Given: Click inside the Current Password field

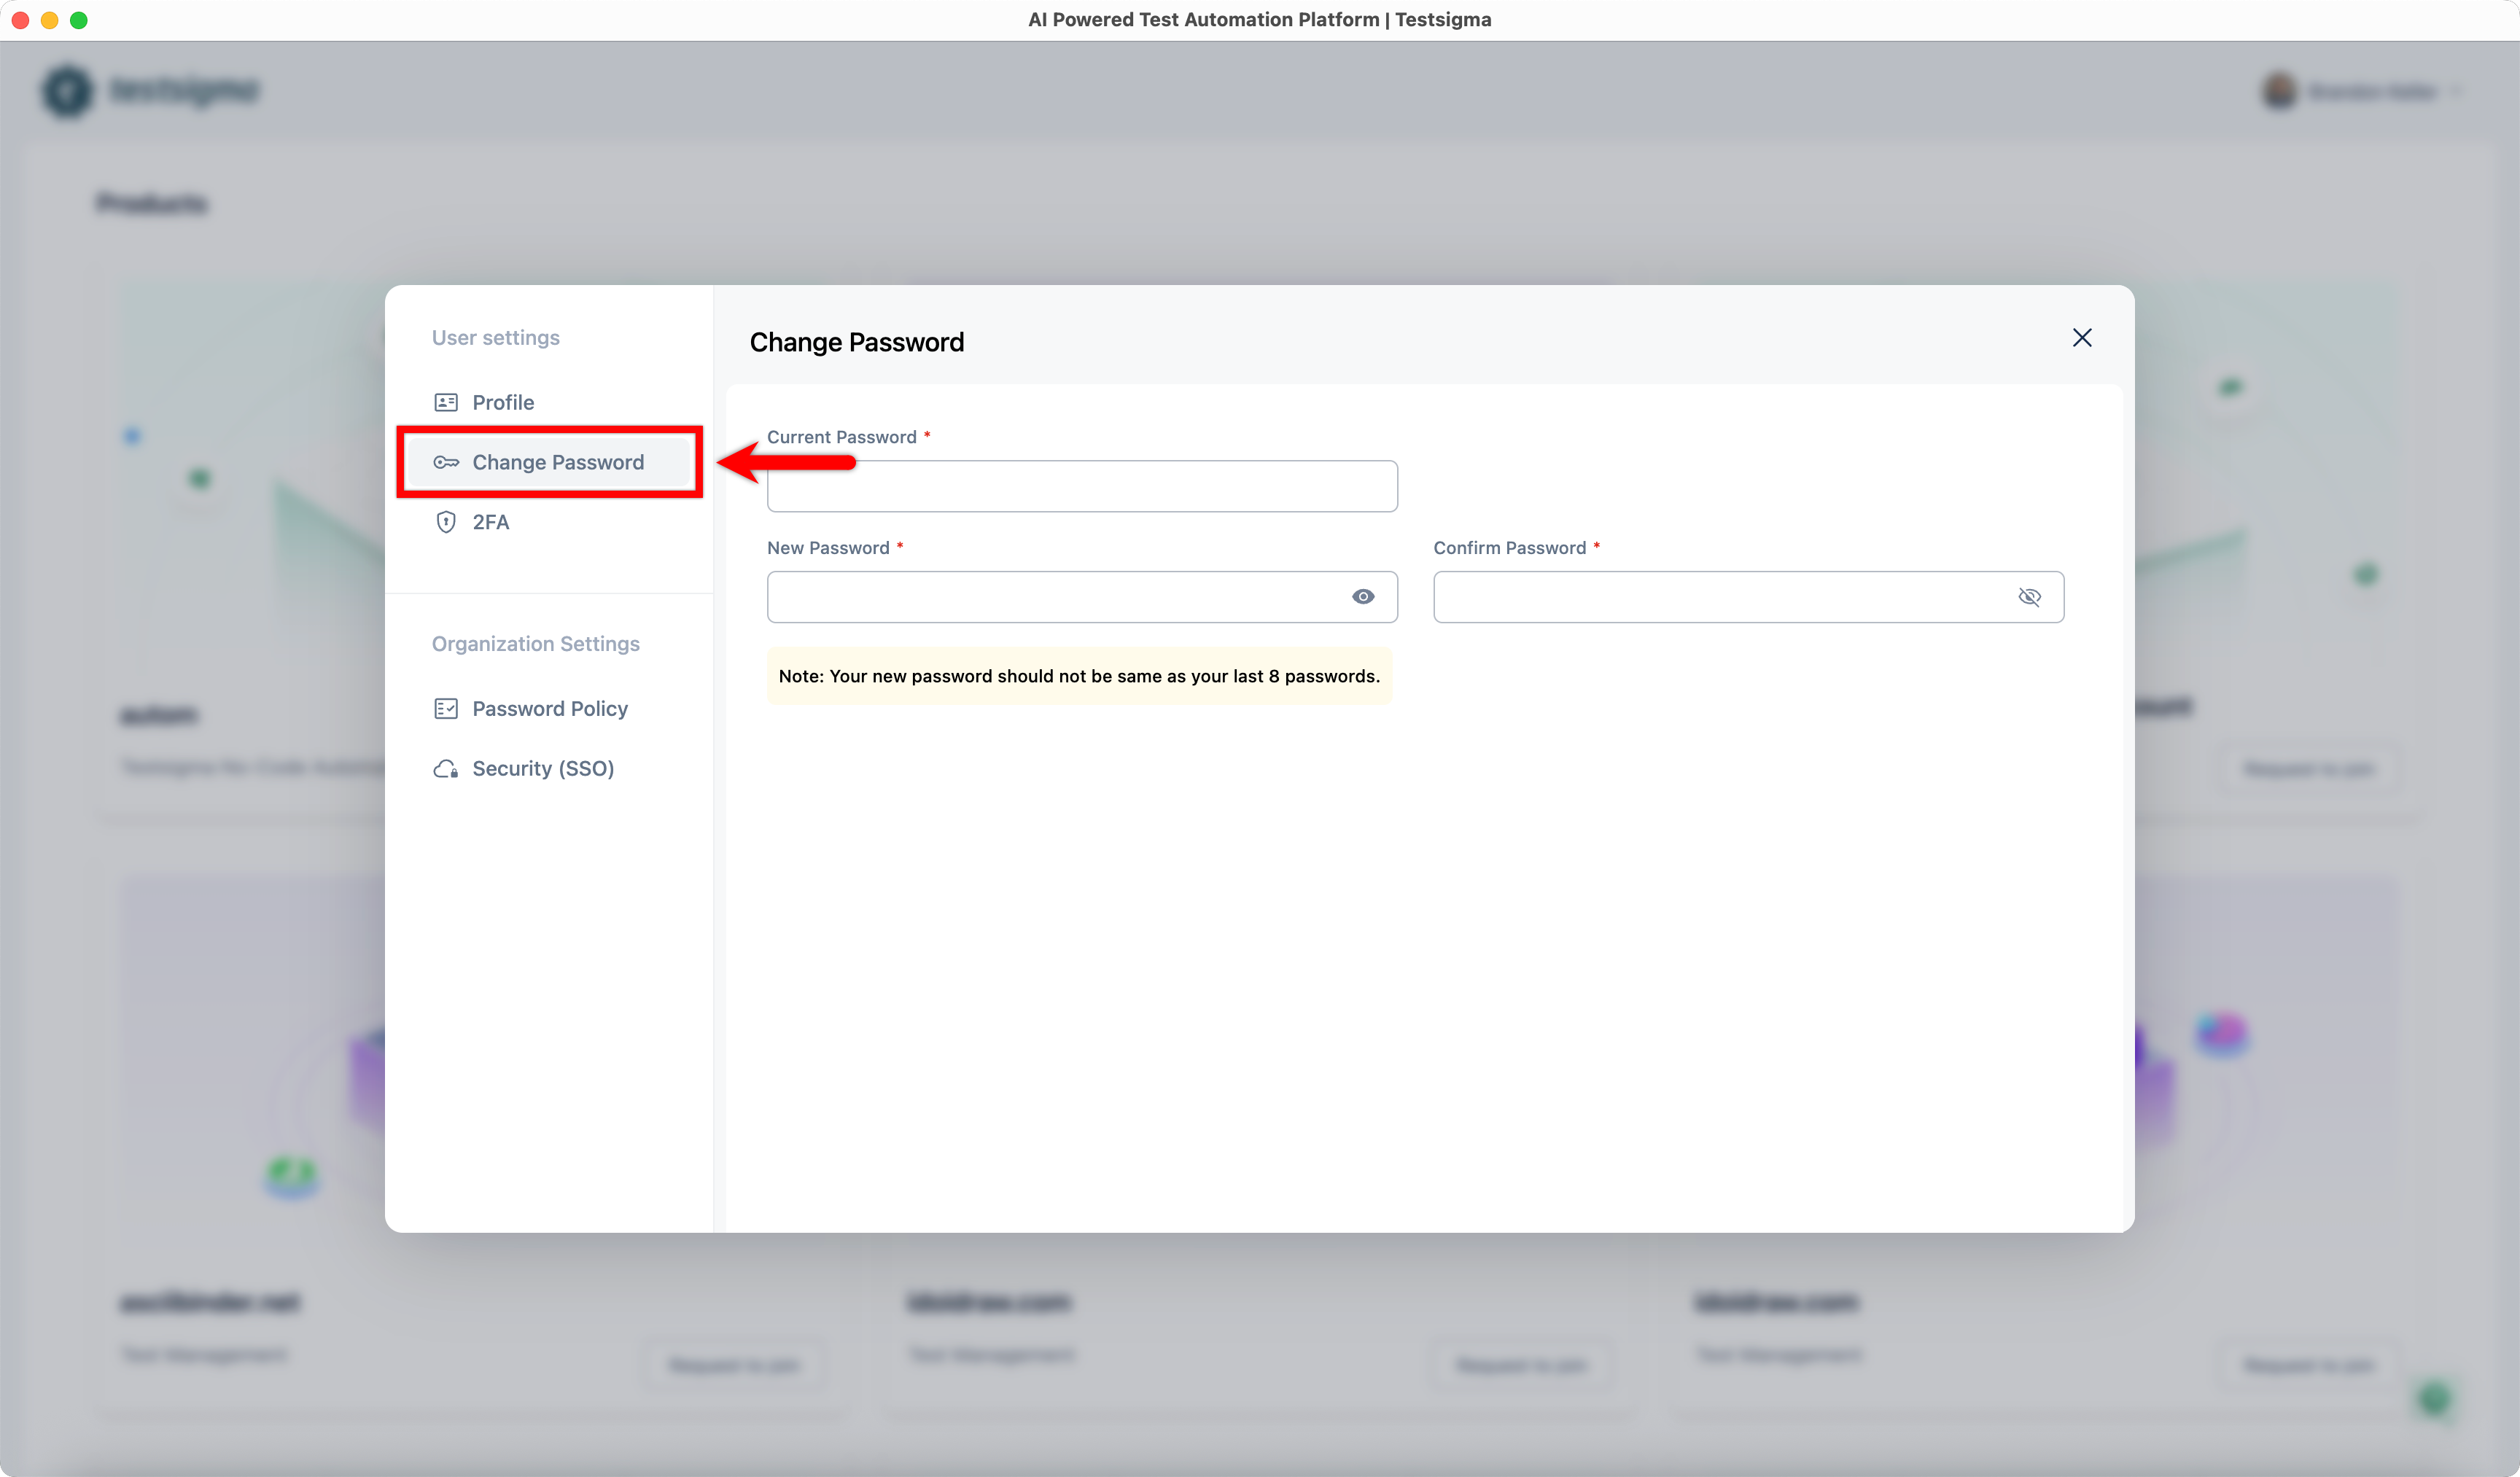Looking at the screenshot, I should (1082, 486).
